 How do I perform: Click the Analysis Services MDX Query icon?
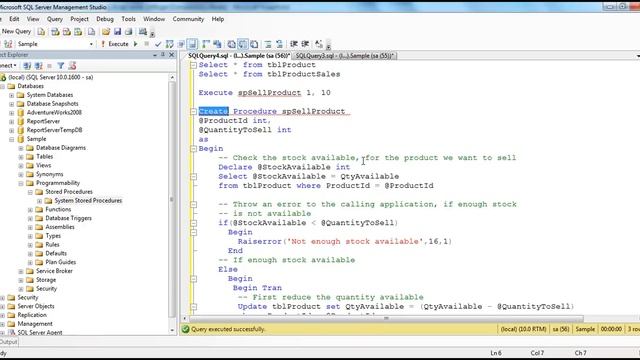pyautogui.click(x=55, y=31)
